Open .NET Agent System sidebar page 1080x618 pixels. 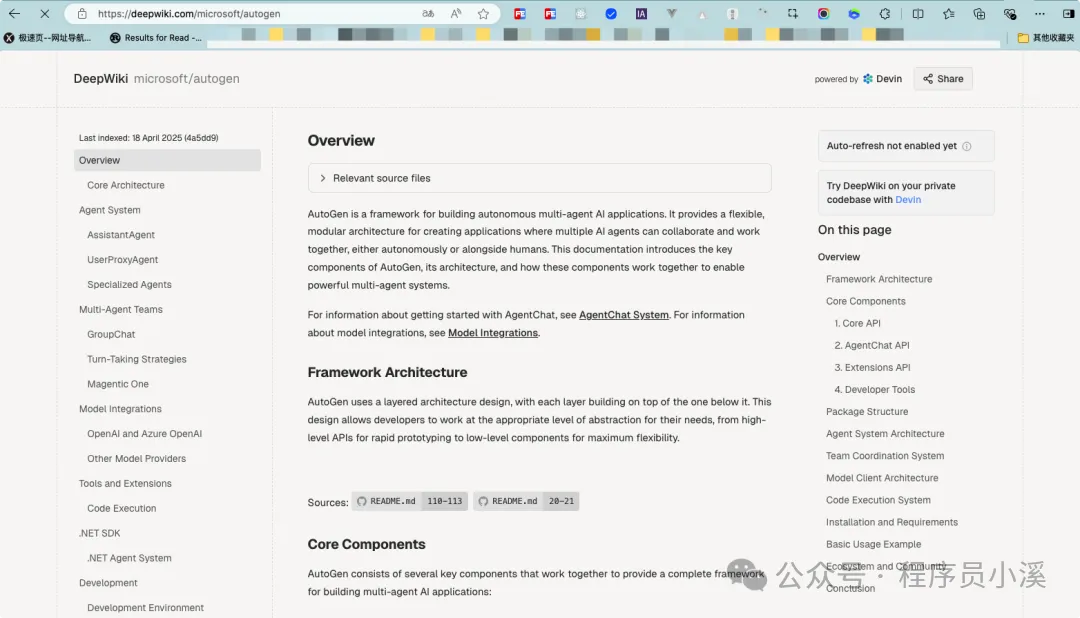129,558
